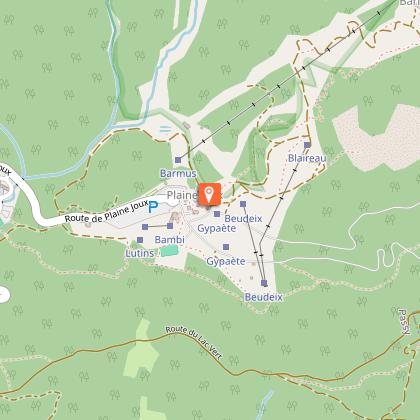Screen dimensions: 420x420
Task: Click the water crossing icon above Barmus
Action: coord(166,129)
